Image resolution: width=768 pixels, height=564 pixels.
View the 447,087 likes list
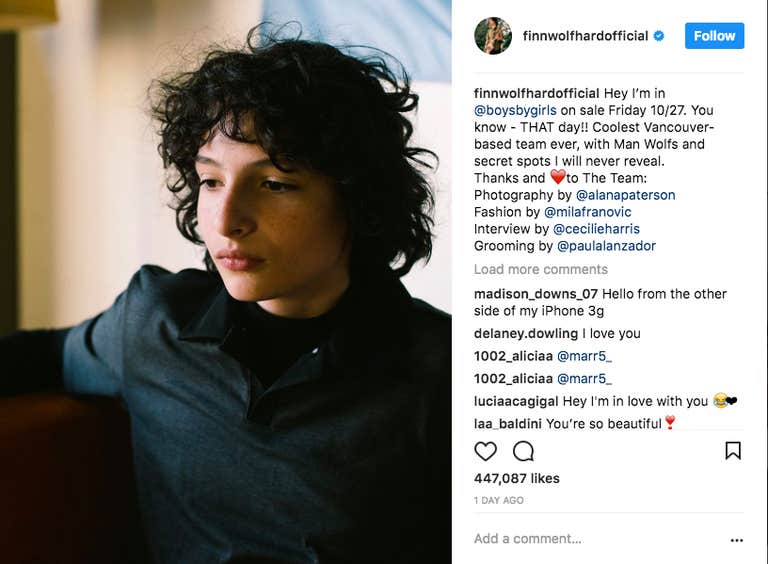pyautogui.click(x=517, y=479)
